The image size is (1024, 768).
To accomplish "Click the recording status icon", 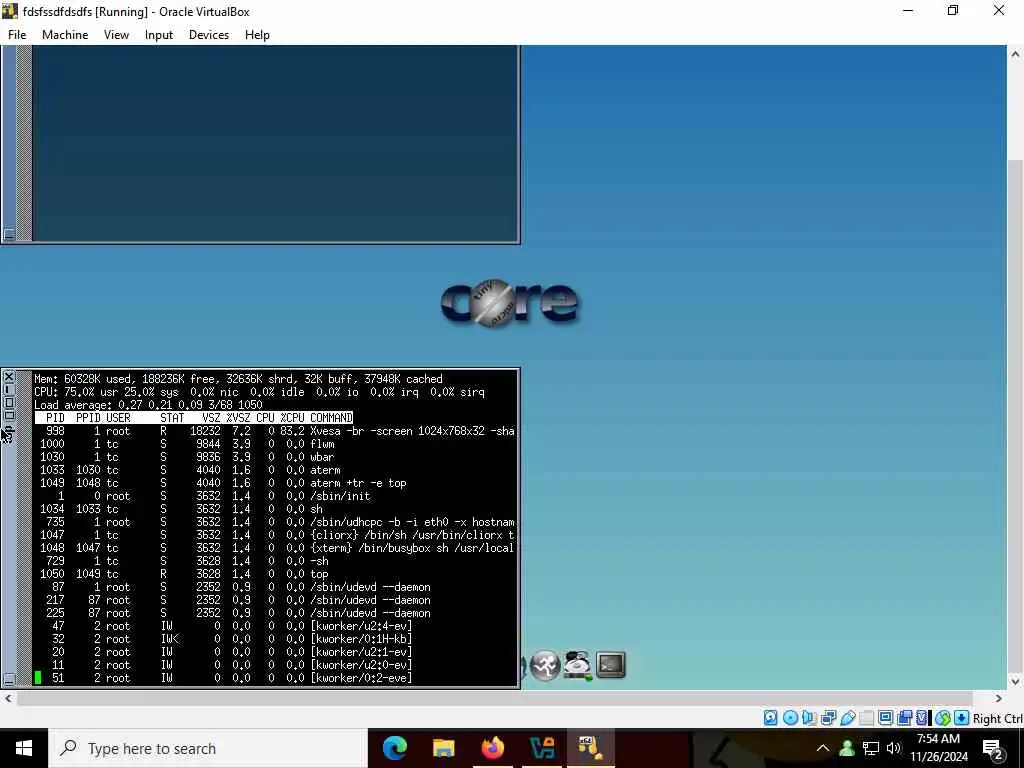I will coord(904,718).
